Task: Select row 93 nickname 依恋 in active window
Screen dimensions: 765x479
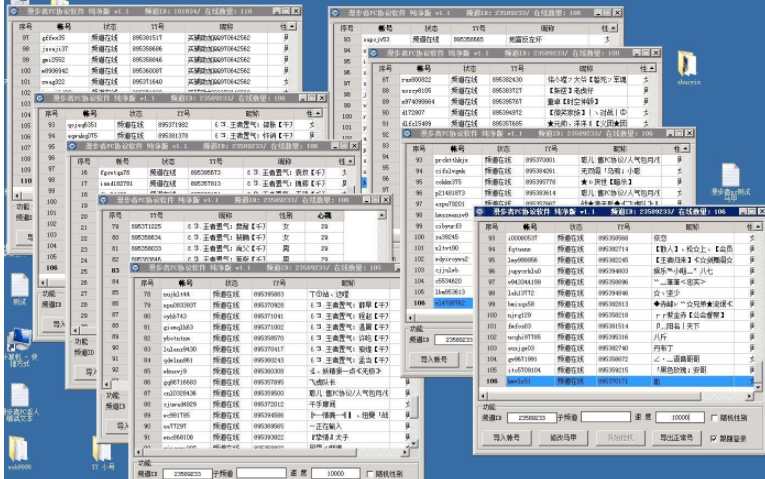Action: click(x=617, y=238)
